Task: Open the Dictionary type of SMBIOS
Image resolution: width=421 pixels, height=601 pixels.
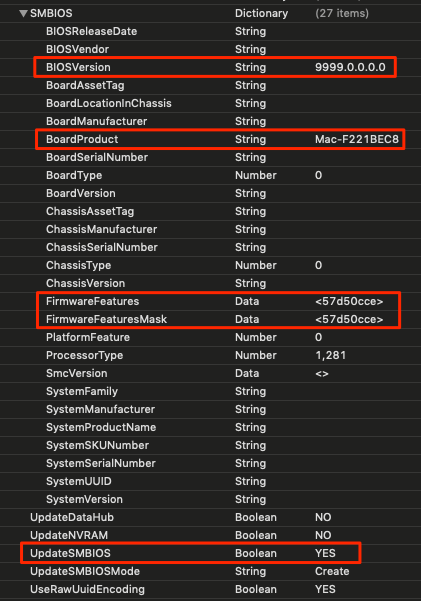Action: pyautogui.click(x=261, y=13)
